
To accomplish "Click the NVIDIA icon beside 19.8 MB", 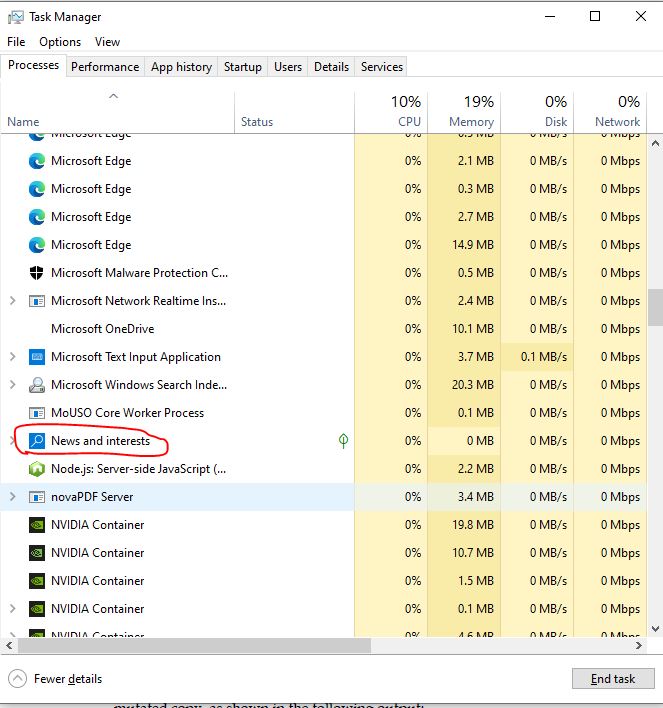I will click(37, 525).
